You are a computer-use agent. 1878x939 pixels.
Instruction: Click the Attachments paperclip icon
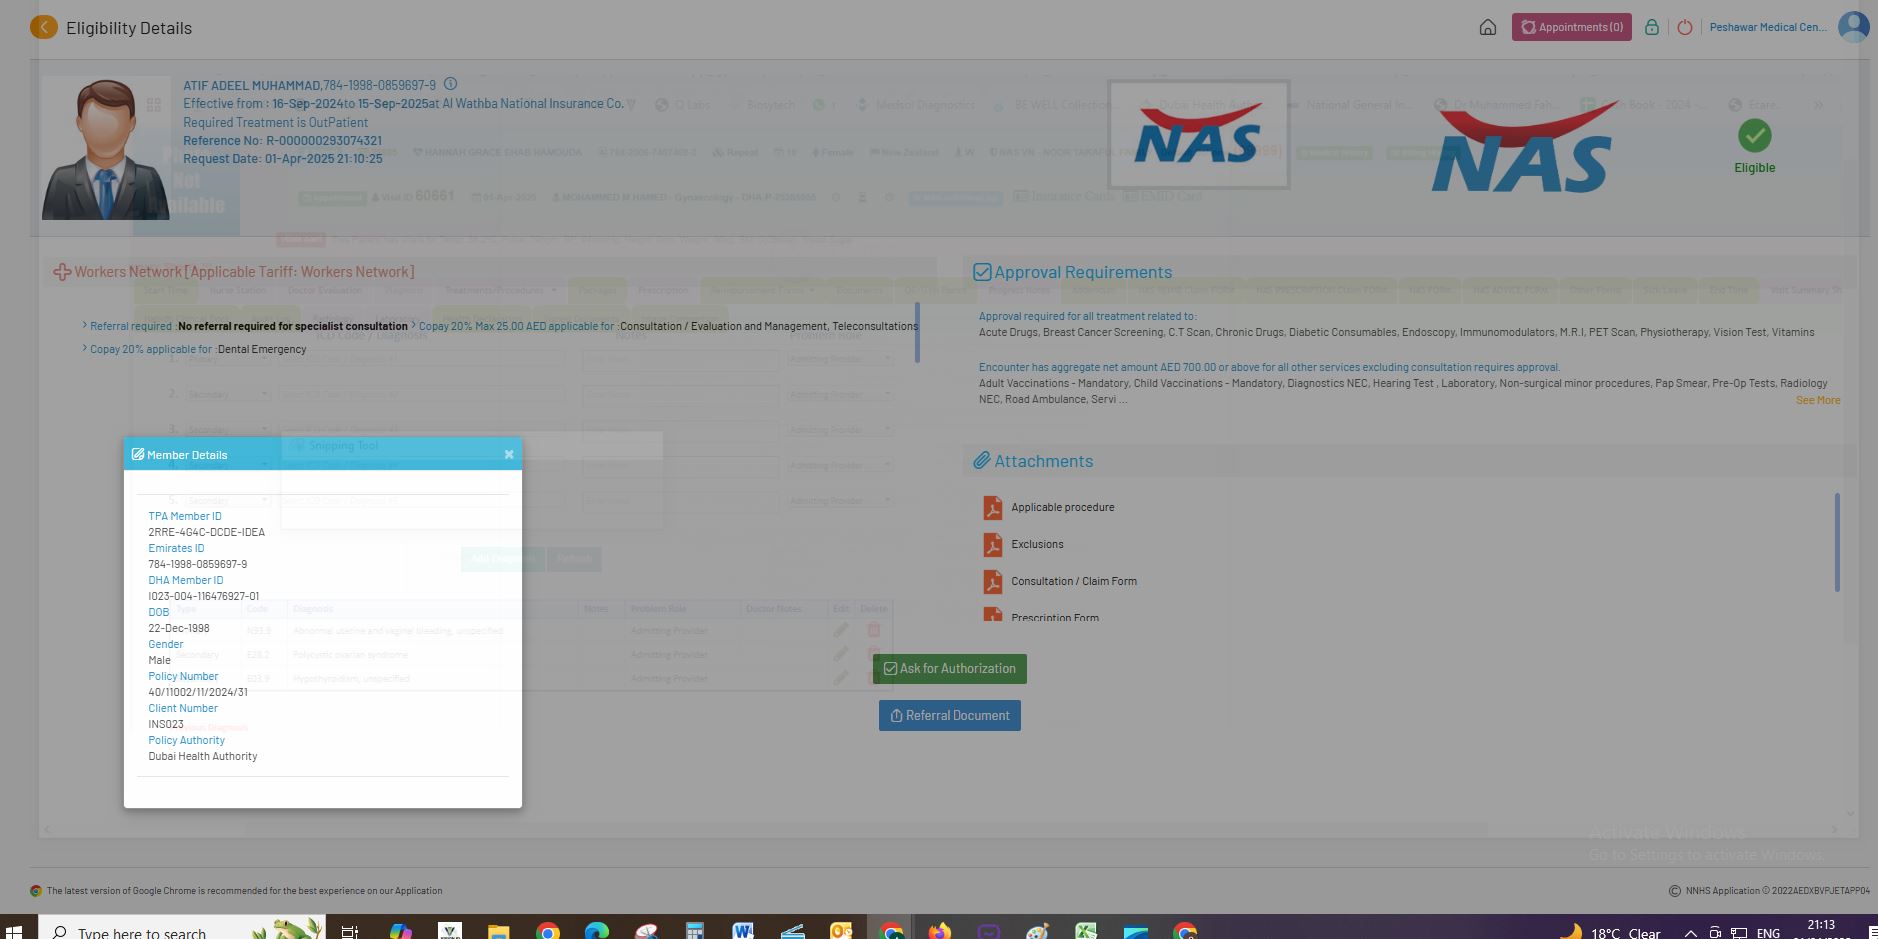pyautogui.click(x=982, y=461)
